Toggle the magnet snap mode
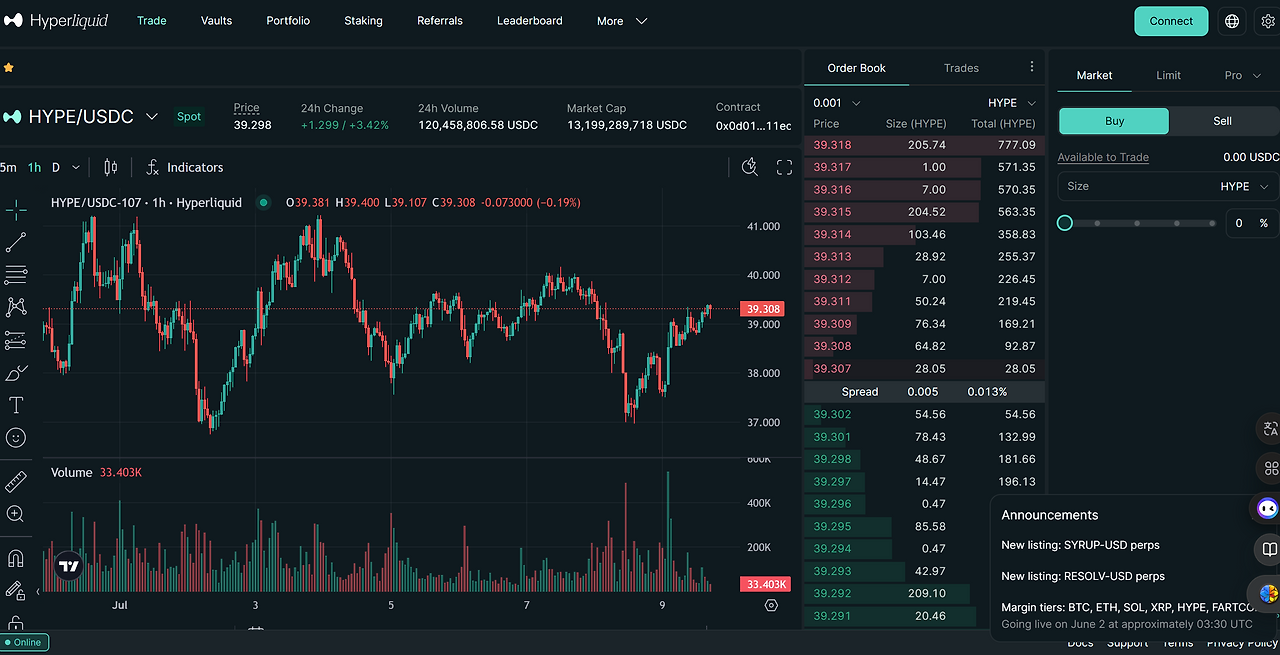Screen dimensions: 1280x655 (x=16, y=558)
